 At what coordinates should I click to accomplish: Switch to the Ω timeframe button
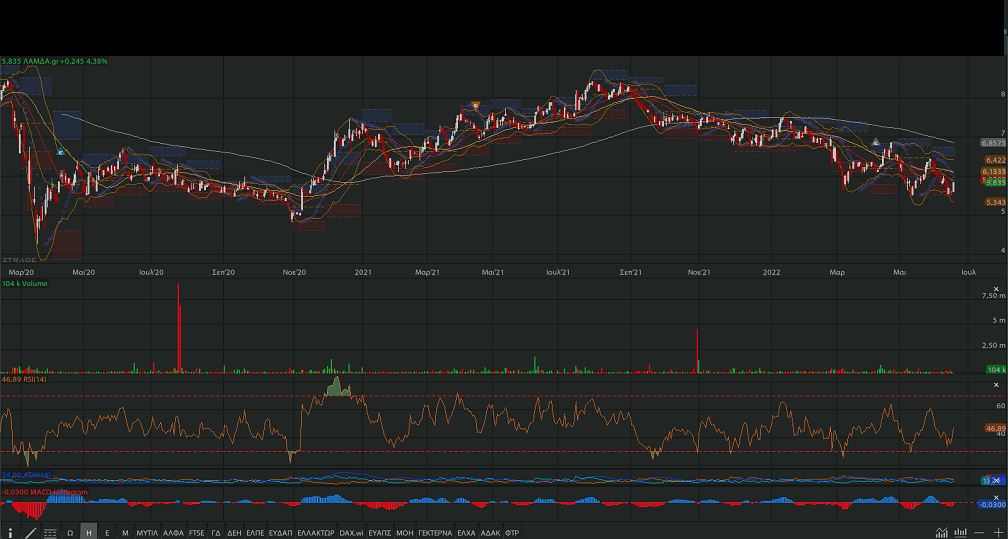click(70, 532)
